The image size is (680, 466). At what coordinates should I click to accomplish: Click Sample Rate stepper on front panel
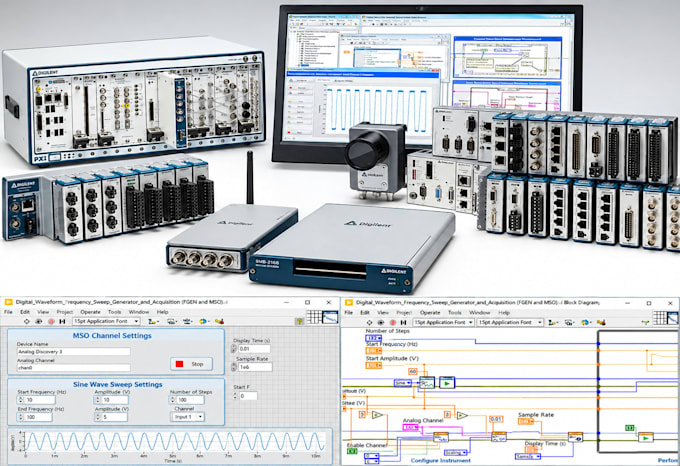pyautogui.click(x=234, y=367)
